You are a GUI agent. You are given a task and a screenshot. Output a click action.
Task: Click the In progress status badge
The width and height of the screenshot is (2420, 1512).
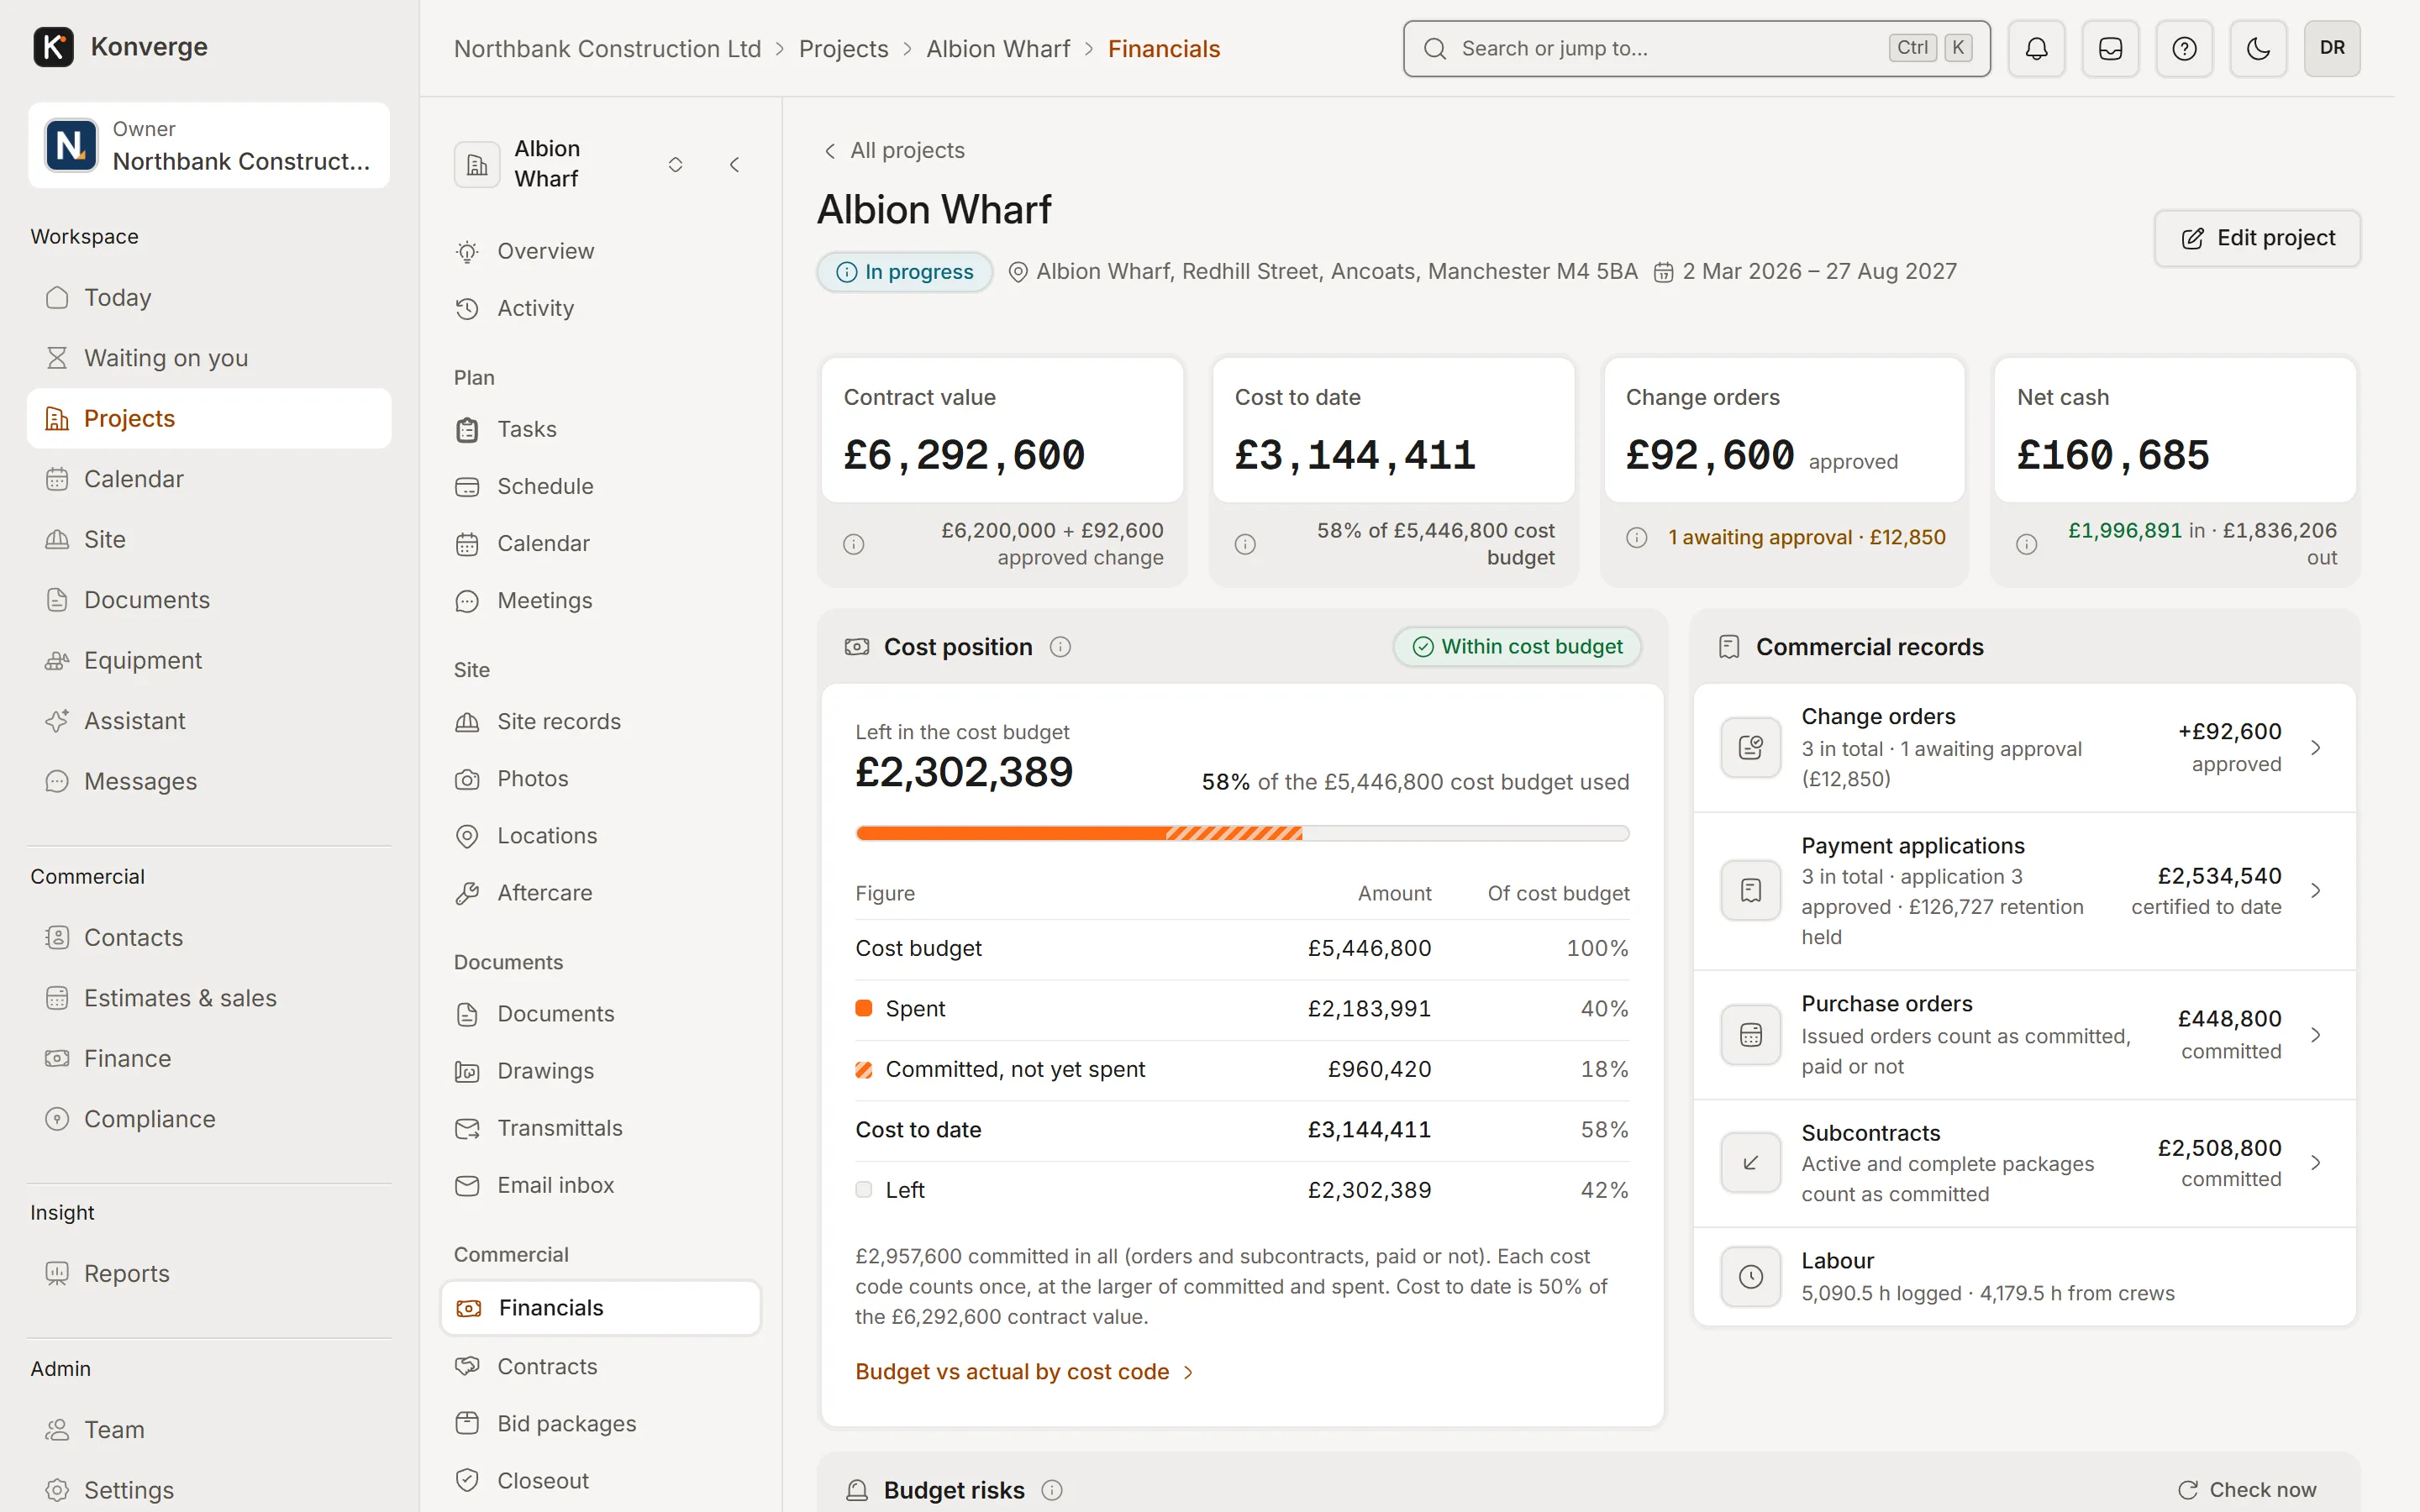(x=904, y=272)
